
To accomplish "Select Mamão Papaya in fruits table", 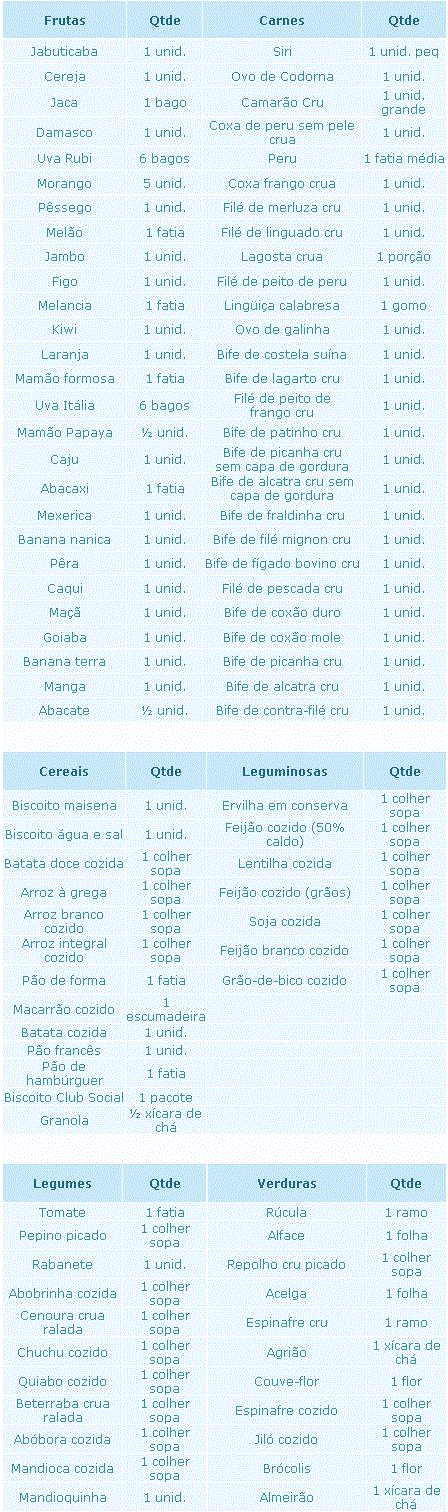I will click(64, 432).
